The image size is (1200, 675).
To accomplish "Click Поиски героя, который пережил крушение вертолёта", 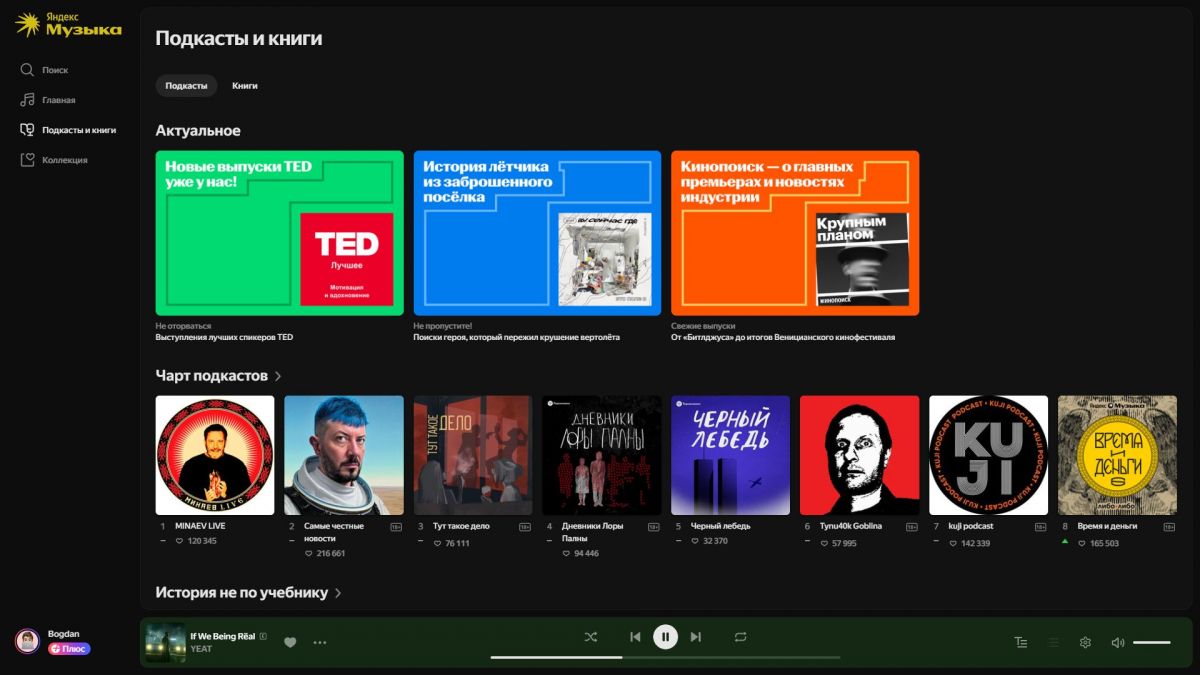I will [516, 338].
